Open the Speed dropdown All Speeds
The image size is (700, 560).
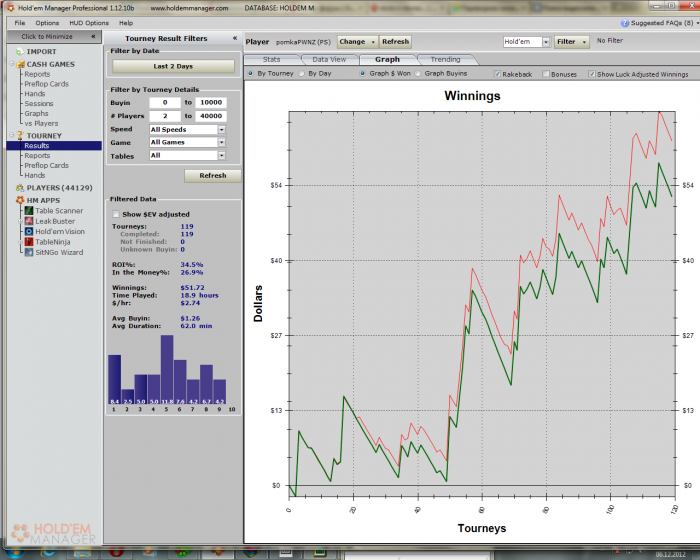click(x=188, y=130)
